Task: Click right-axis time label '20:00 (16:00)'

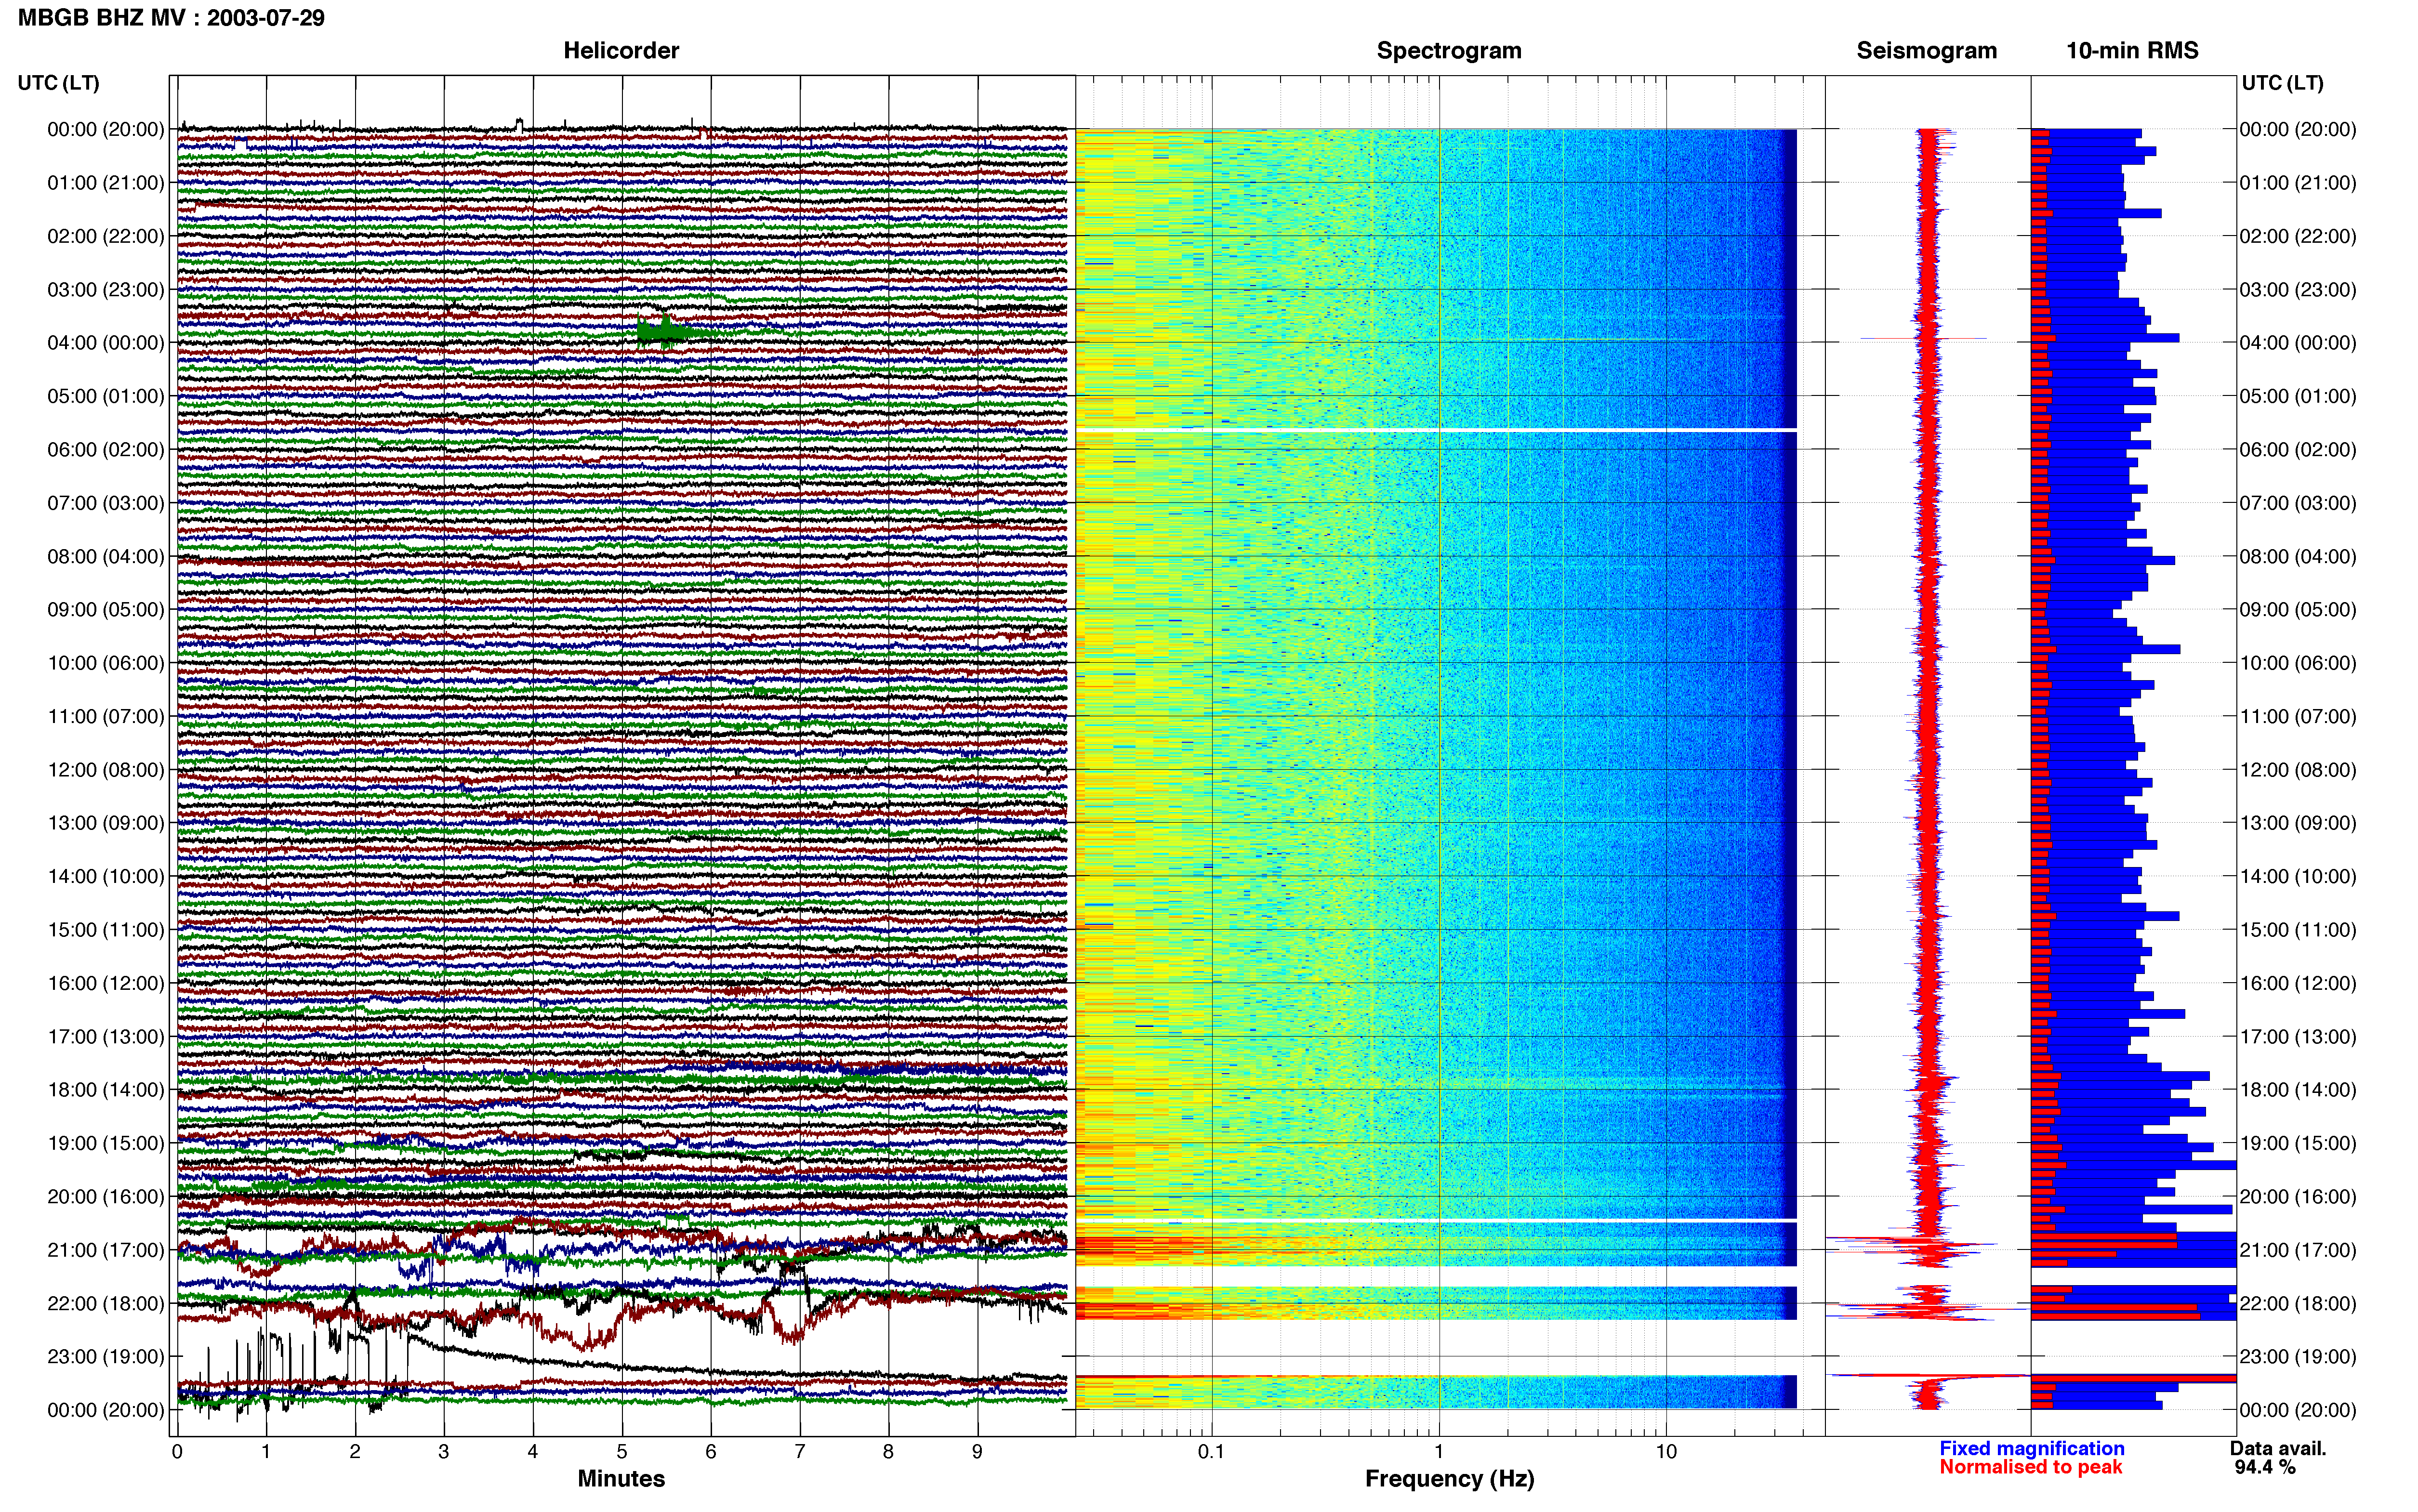Action: click(2298, 1197)
